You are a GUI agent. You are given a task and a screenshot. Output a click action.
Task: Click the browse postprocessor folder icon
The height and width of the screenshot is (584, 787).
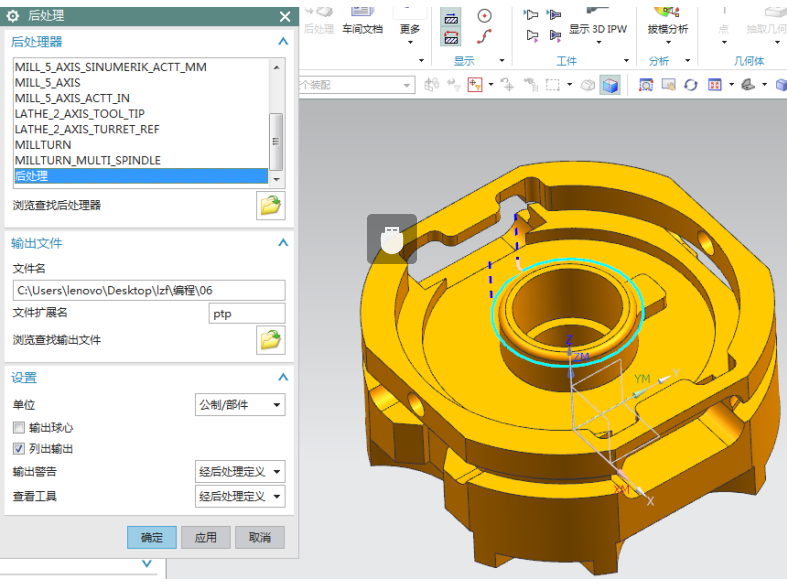coord(271,206)
